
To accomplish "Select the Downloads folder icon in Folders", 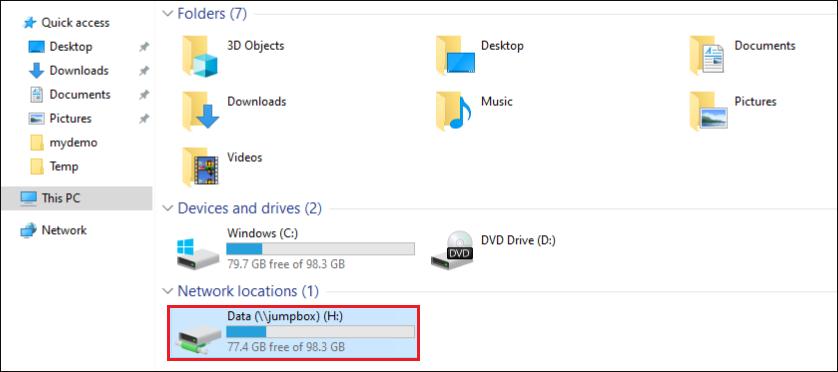I will pyautogui.click(x=201, y=111).
